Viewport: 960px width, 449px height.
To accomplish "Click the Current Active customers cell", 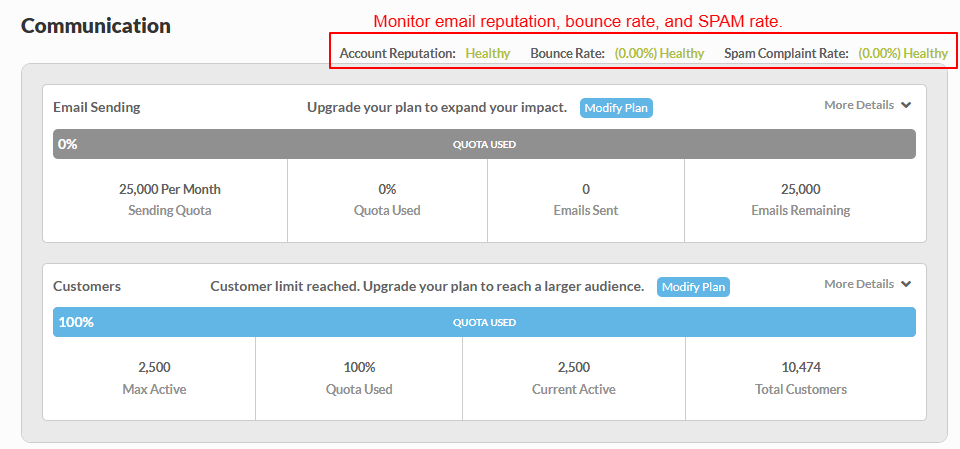I will (x=574, y=379).
